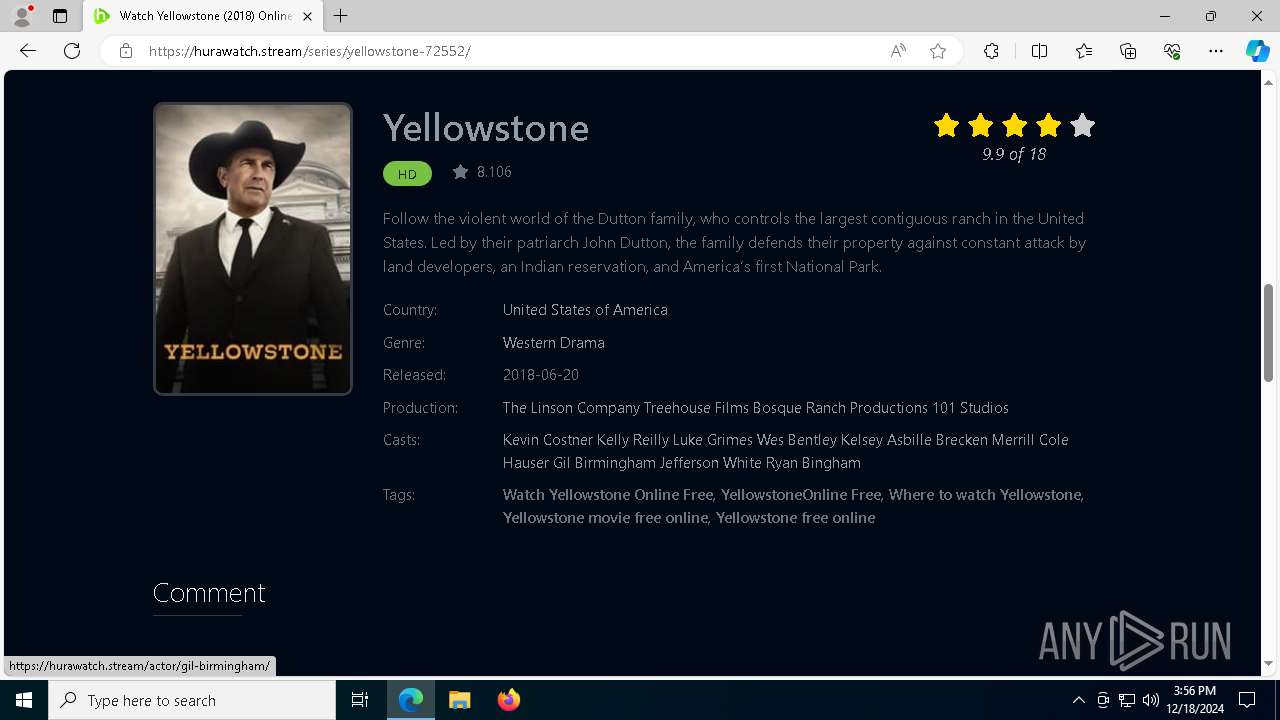Open the Read Aloud icon in the address bar
1280x720 pixels.
(x=898, y=51)
